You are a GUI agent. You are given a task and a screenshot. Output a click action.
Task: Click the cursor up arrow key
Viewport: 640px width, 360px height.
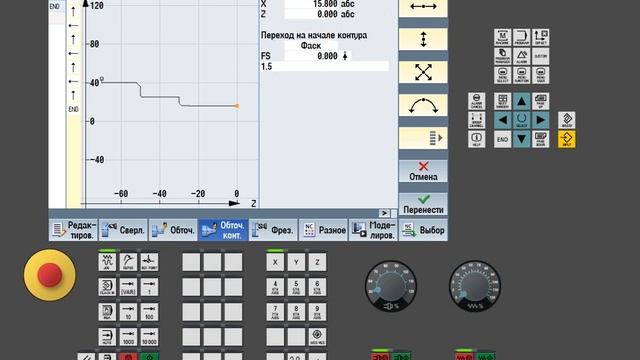521,101
